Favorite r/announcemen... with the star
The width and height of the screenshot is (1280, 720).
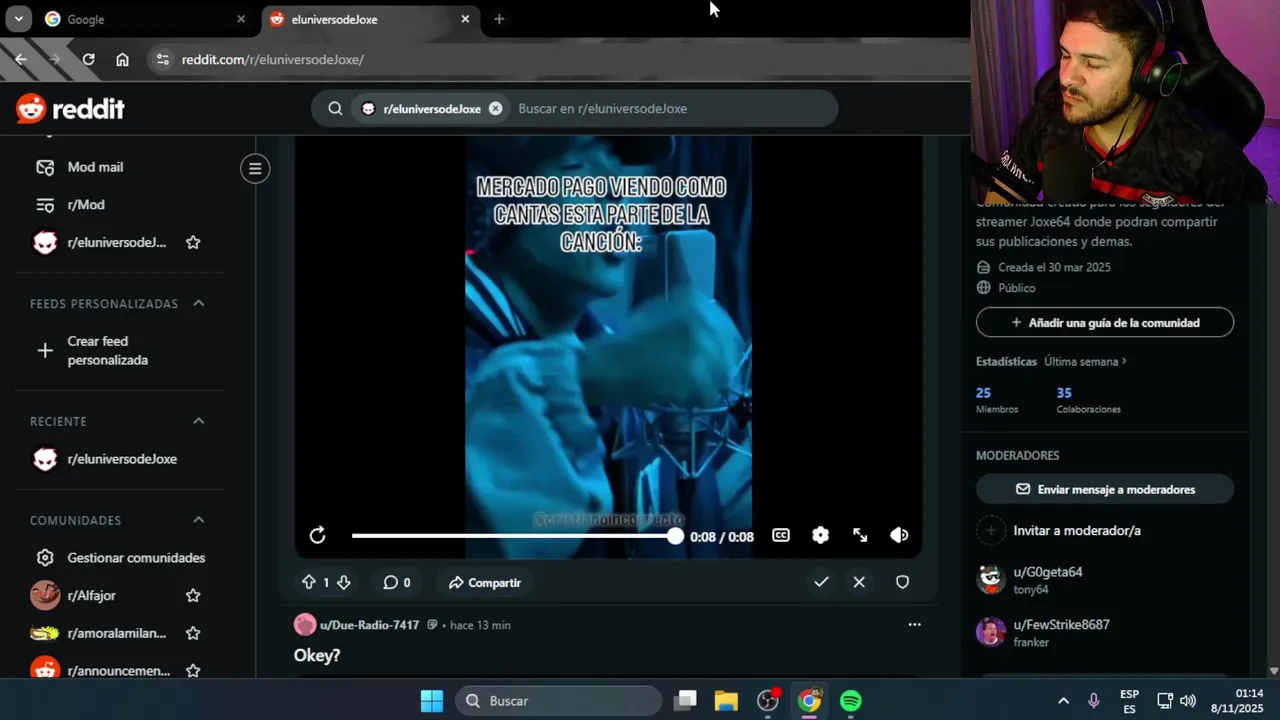coord(193,670)
